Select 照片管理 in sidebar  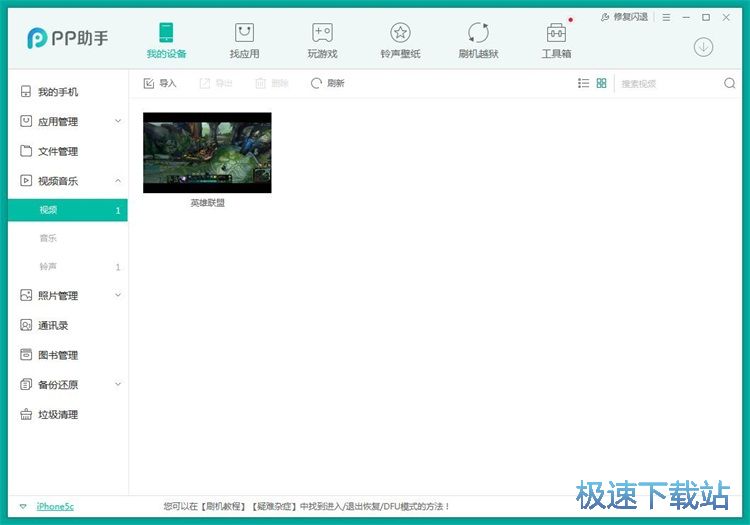coord(68,295)
